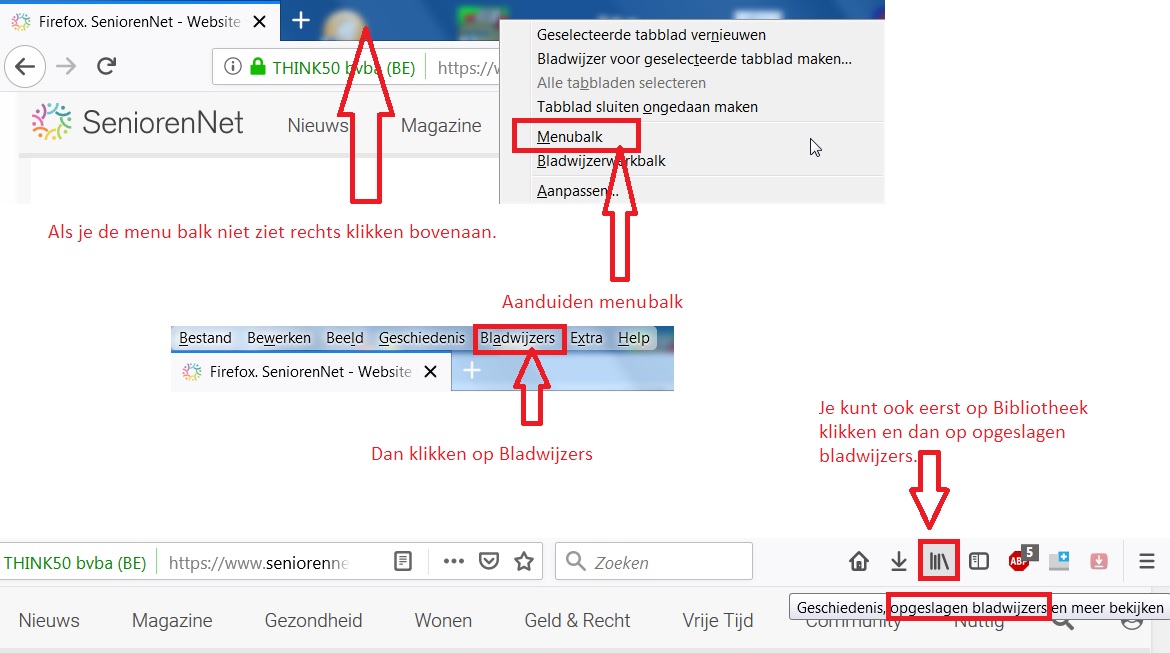The image size is (1170, 653).
Task: Open the Geld & Recht site link
Action: click(577, 621)
